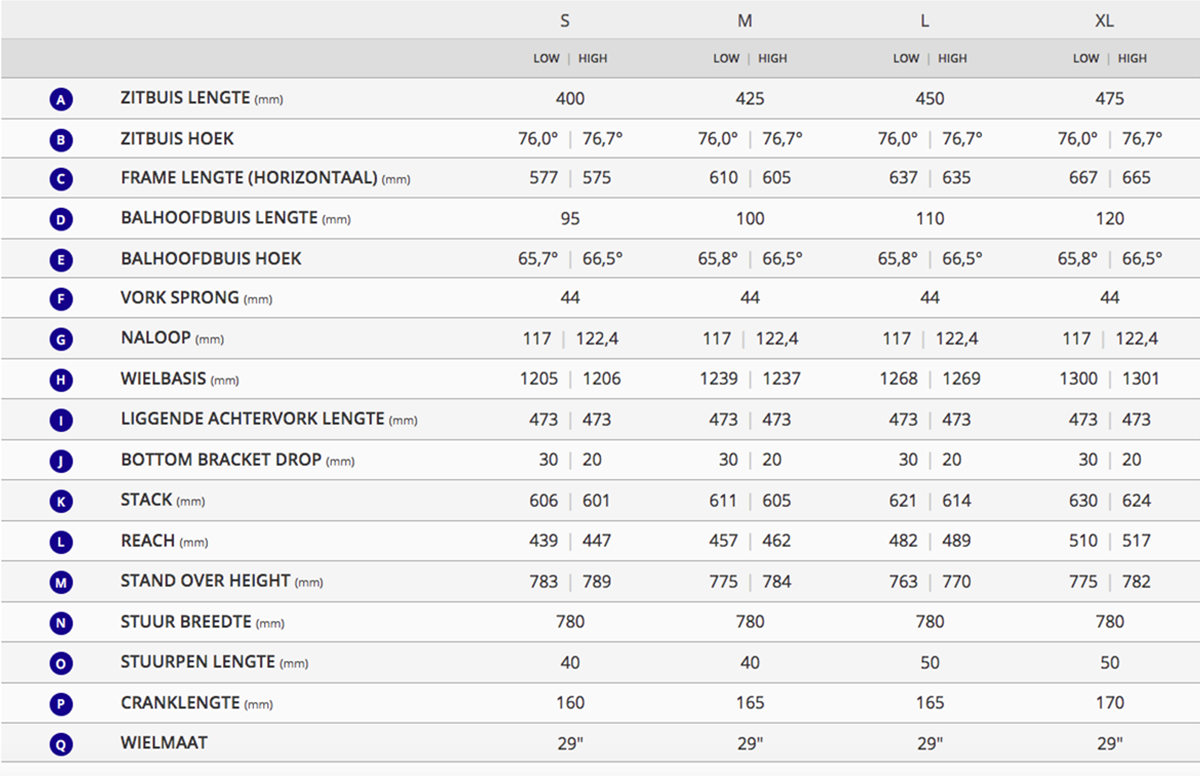The image size is (1200, 776).
Task: Select the L badge for Reach
Action: click(61, 542)
